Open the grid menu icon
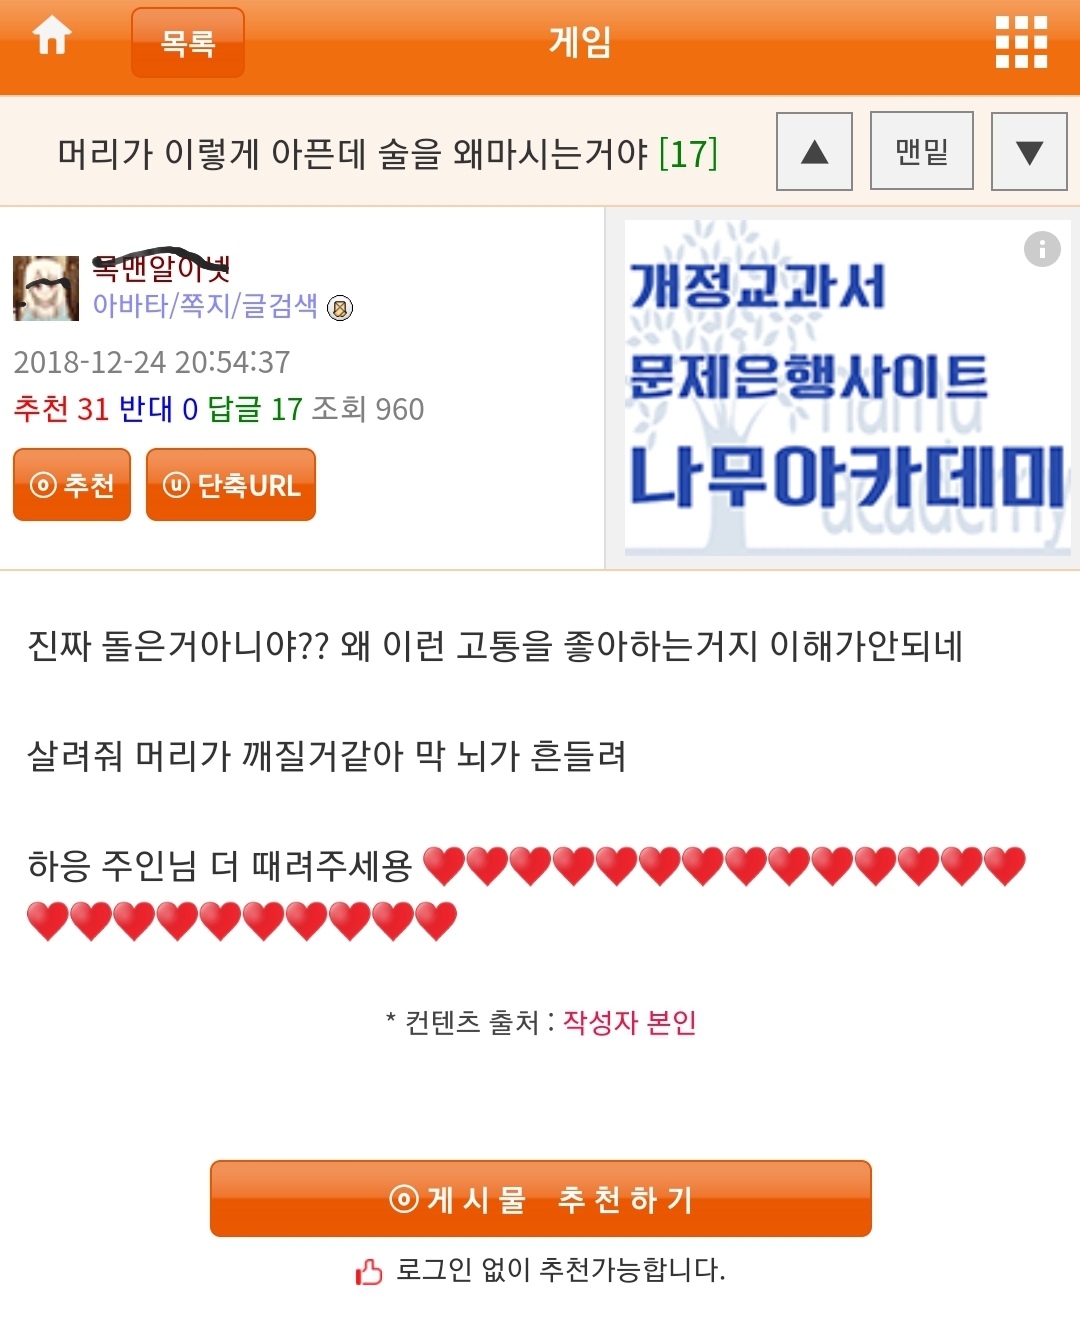The height and width of the screenshot is (1324, 1080). coord(1021,42)
